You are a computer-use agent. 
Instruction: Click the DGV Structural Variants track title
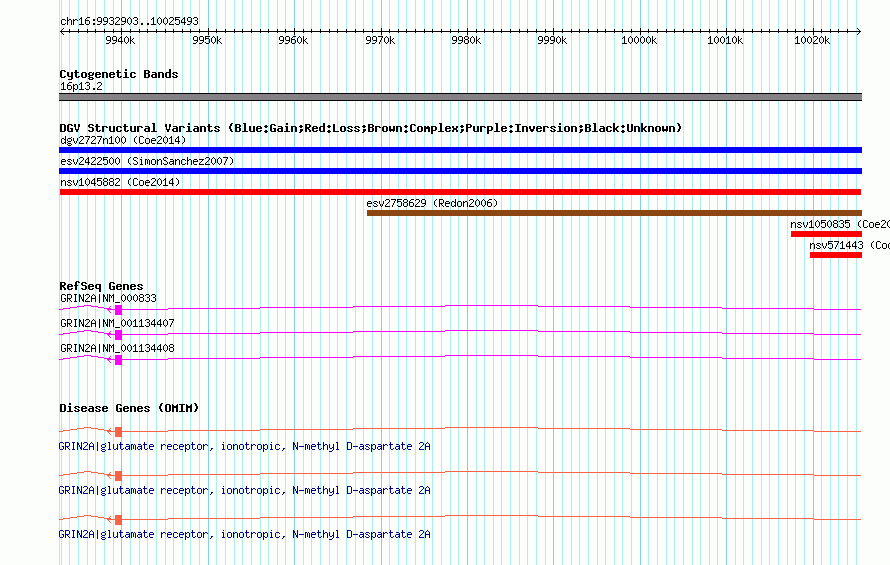[x=371, y=128]
